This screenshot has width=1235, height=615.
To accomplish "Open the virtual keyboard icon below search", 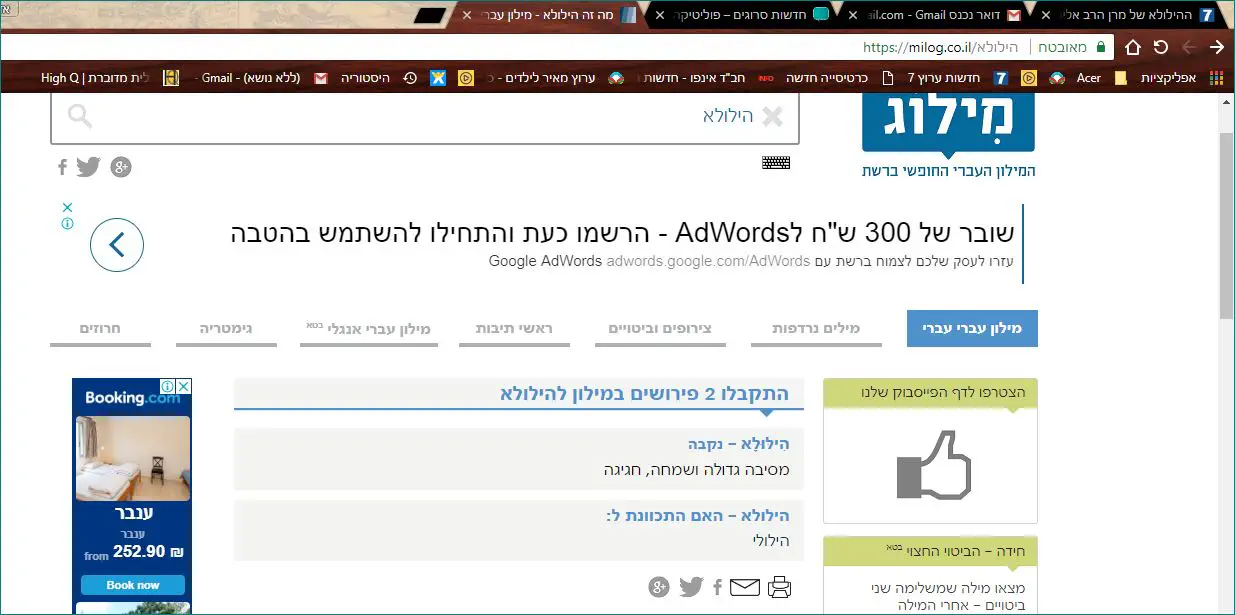I will coord(776,162).
